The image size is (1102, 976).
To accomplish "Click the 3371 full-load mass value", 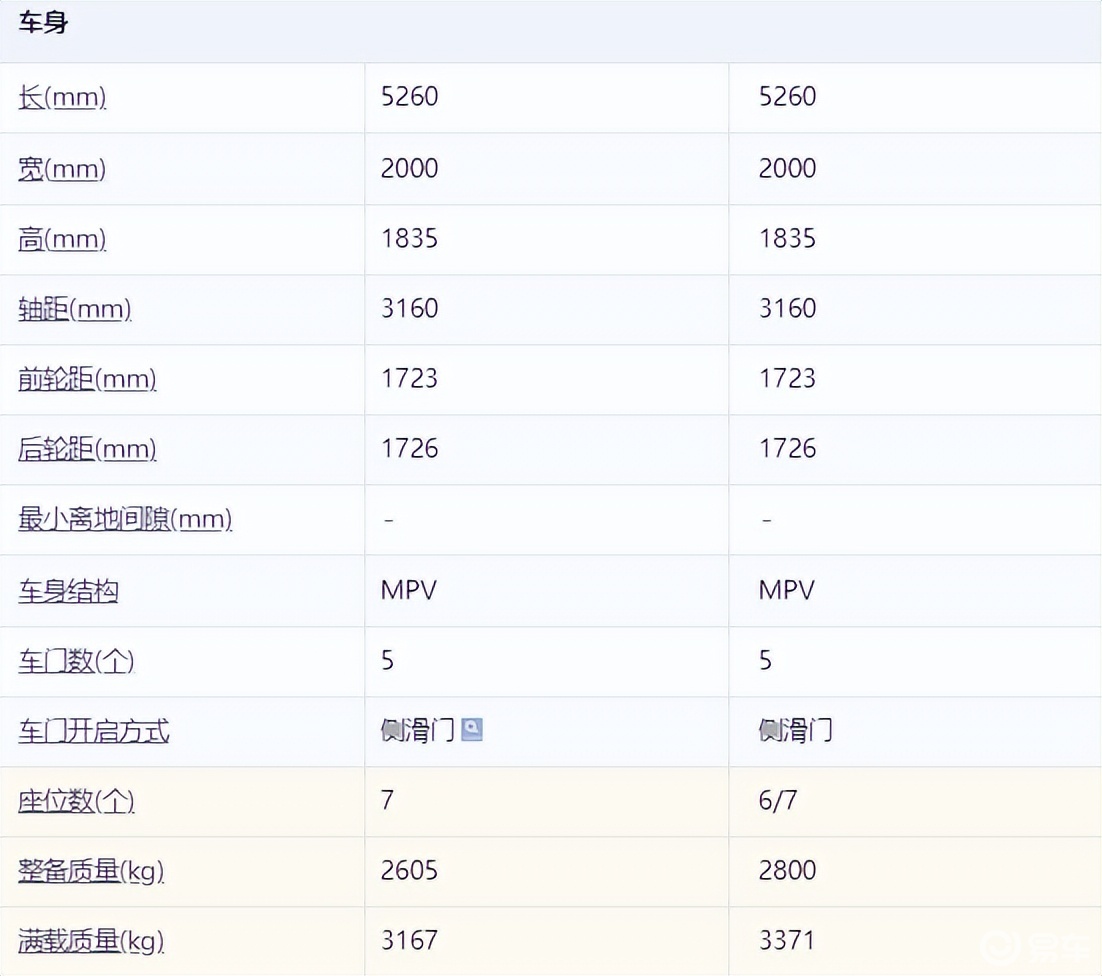I will coord(787,940).
